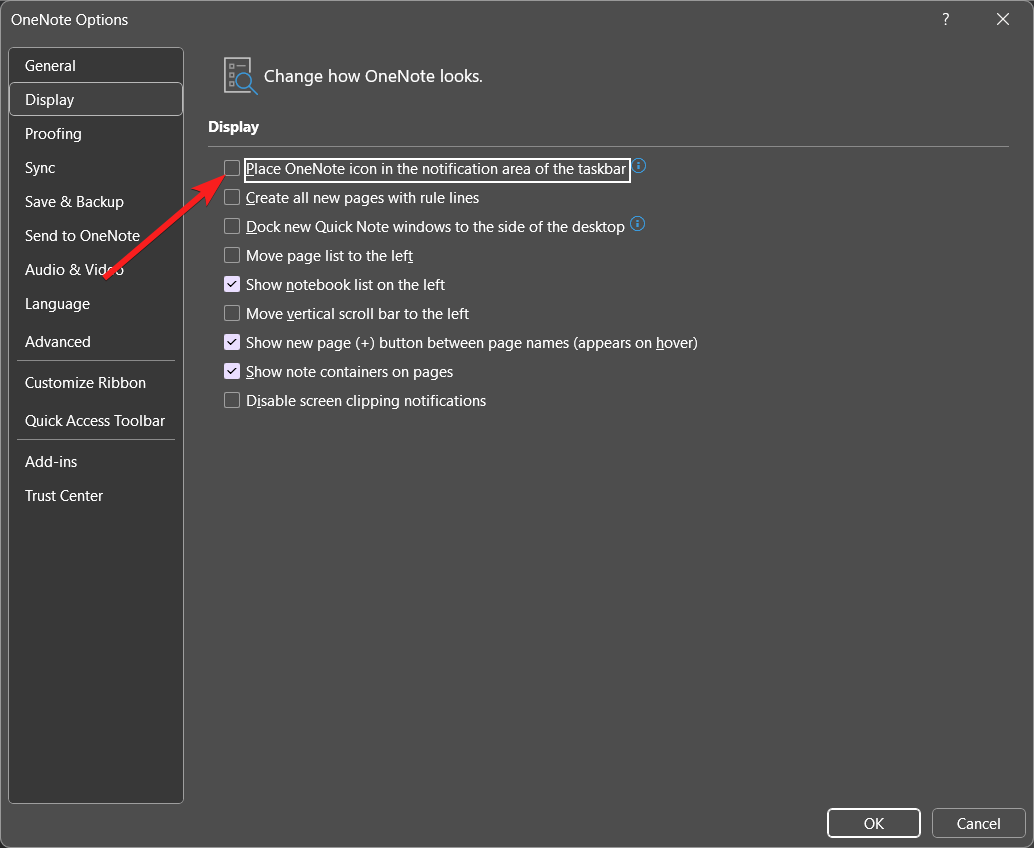The height and width of the screenshot is (848, 1034).
Task: Enable Disable screen clipping notifications
Action: click(232, 400)
